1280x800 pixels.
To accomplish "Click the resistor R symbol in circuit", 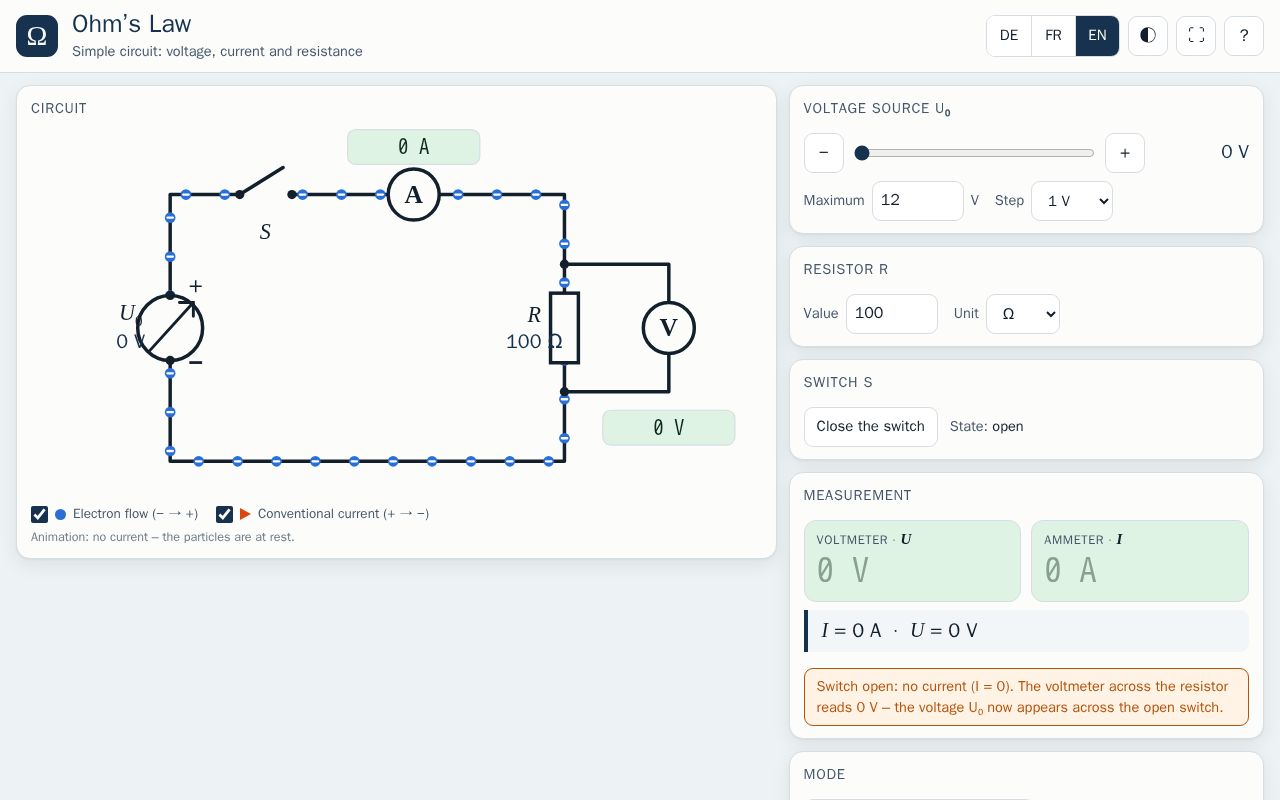I will coord(564,328).
